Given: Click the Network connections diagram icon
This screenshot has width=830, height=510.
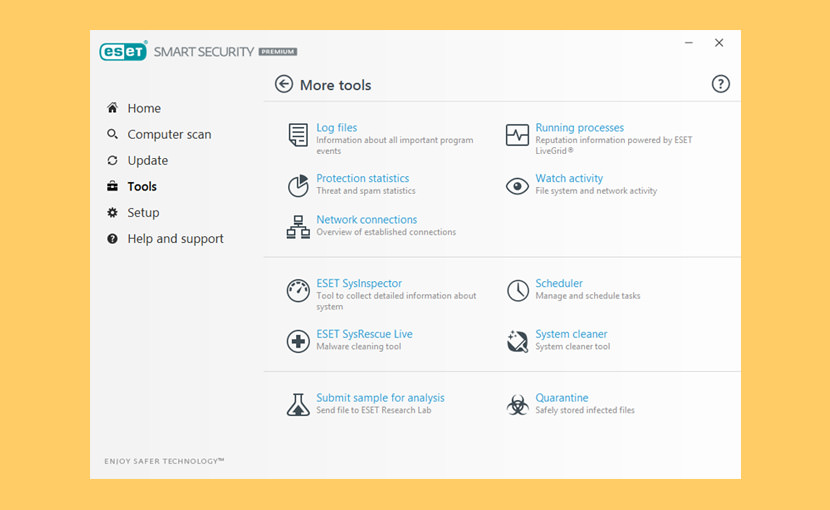Looking at the screenshot, I should pyautogui.click(x=298, y=227).
